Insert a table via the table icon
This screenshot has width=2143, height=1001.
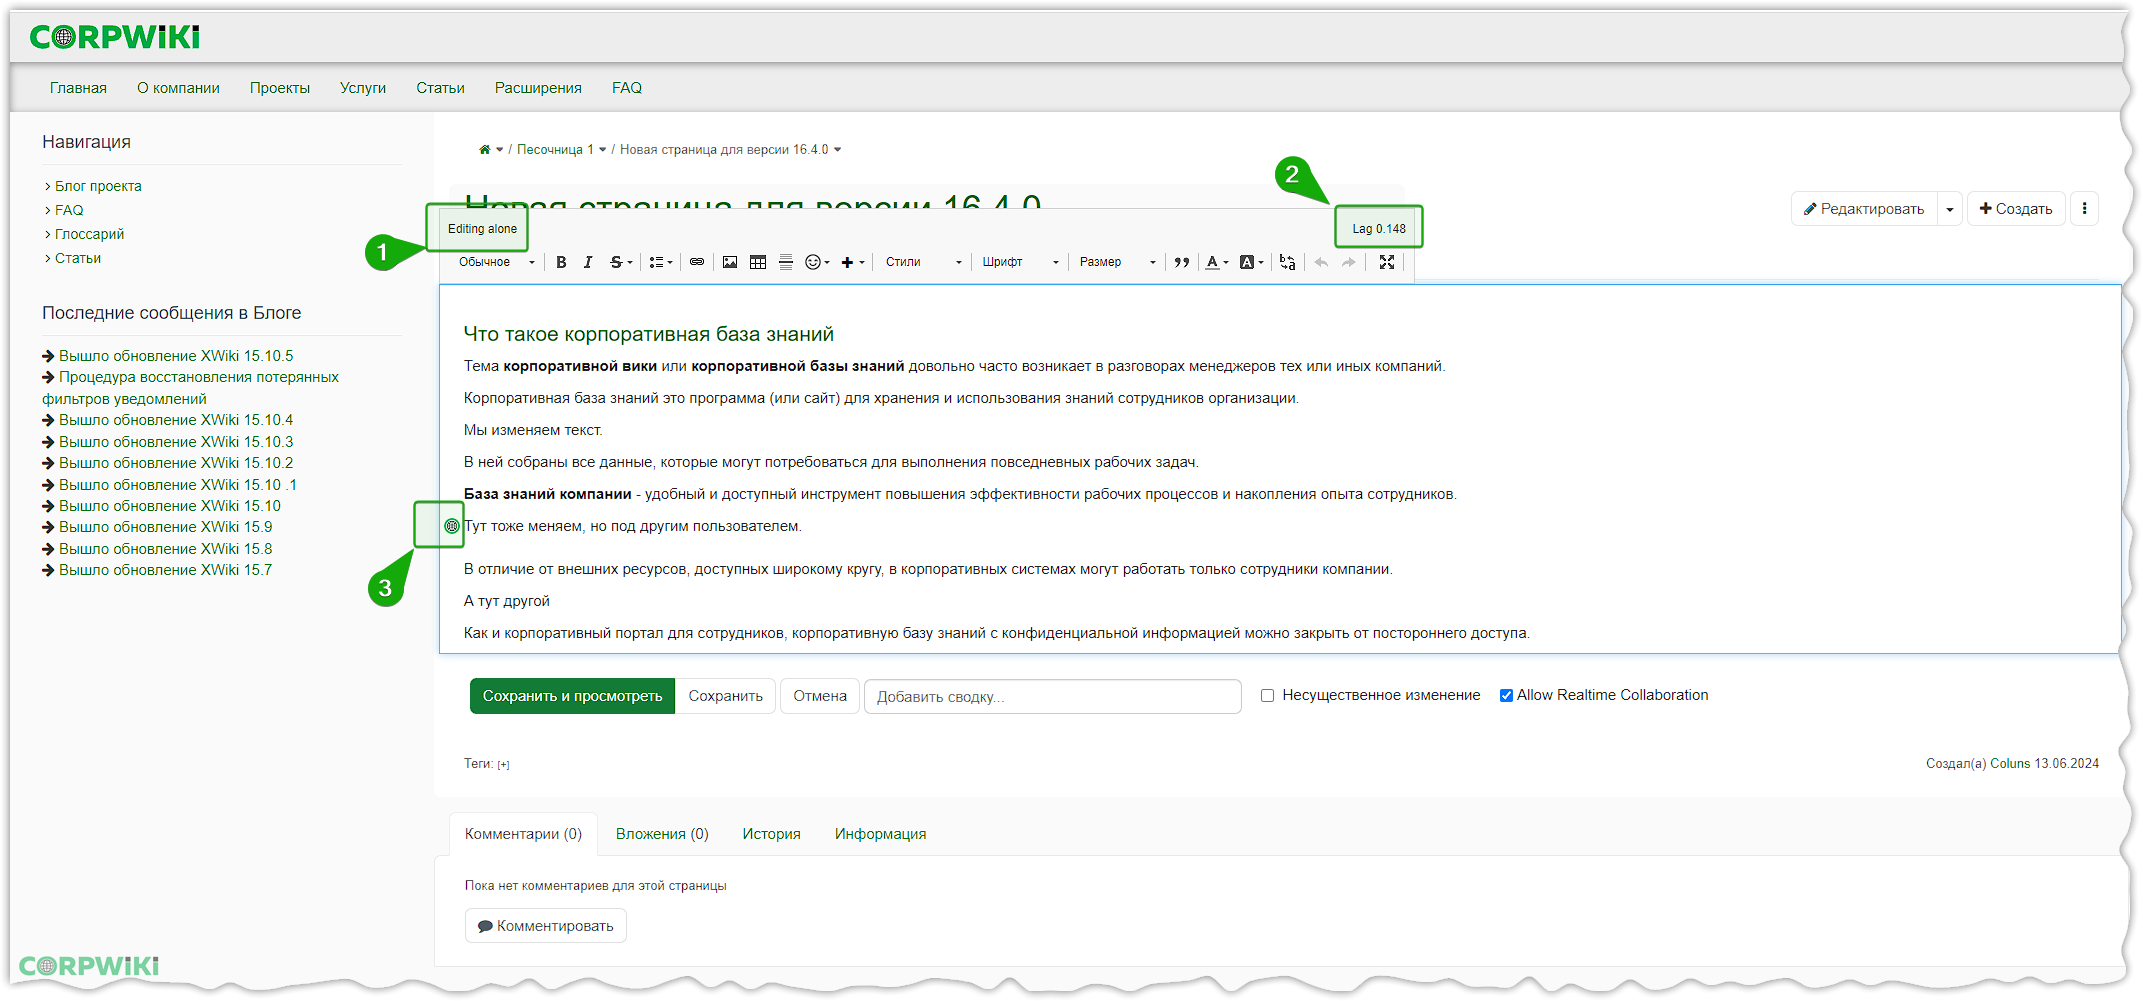tap(758, 262)
